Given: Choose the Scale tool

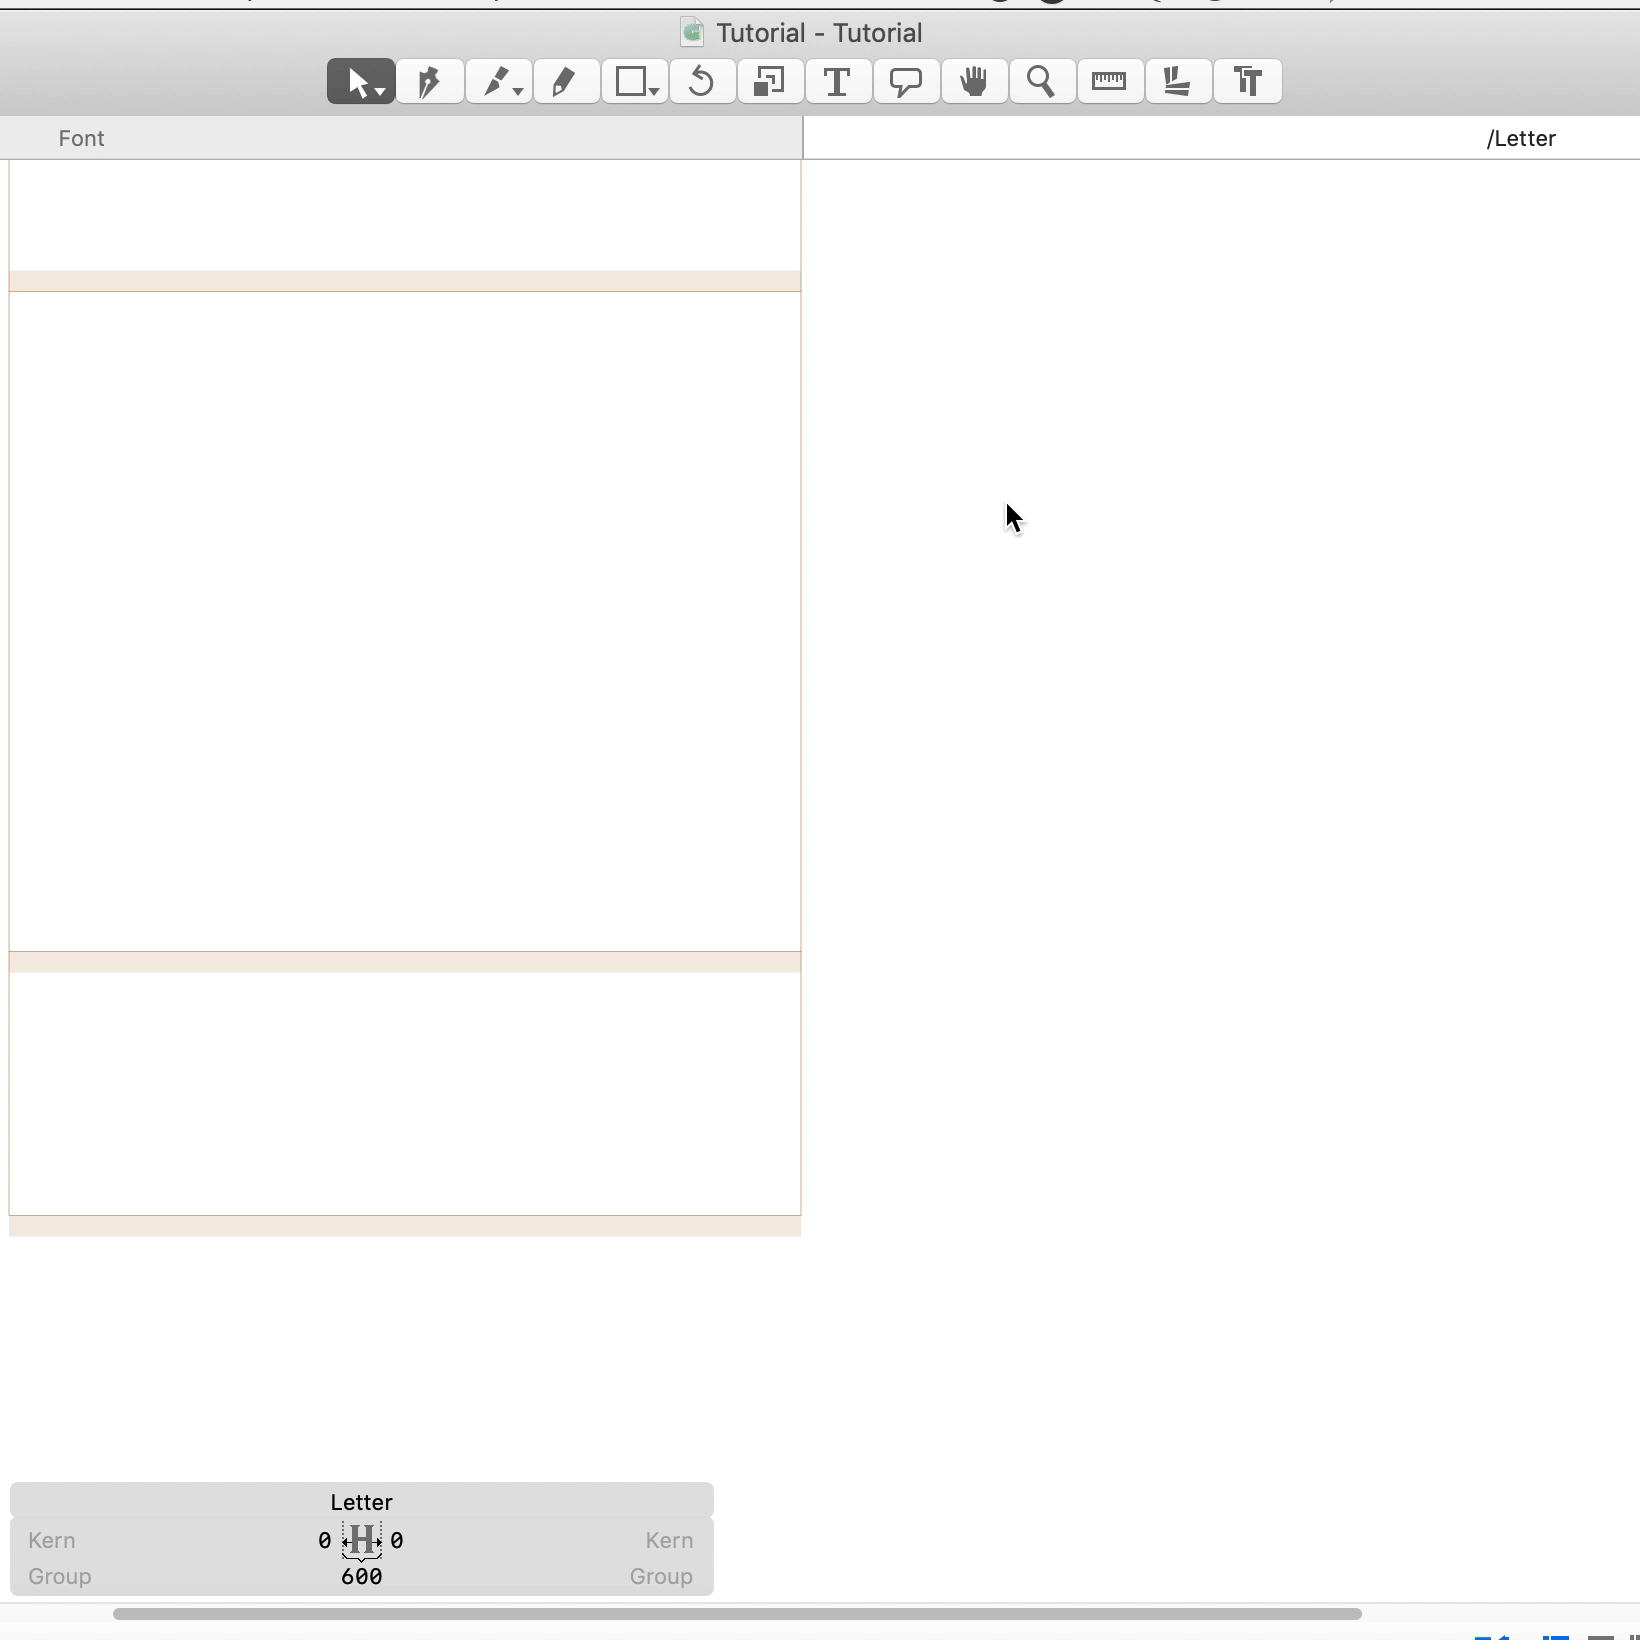Looking at the screenshot, I should pyautogui.click(x=770, y=81).
